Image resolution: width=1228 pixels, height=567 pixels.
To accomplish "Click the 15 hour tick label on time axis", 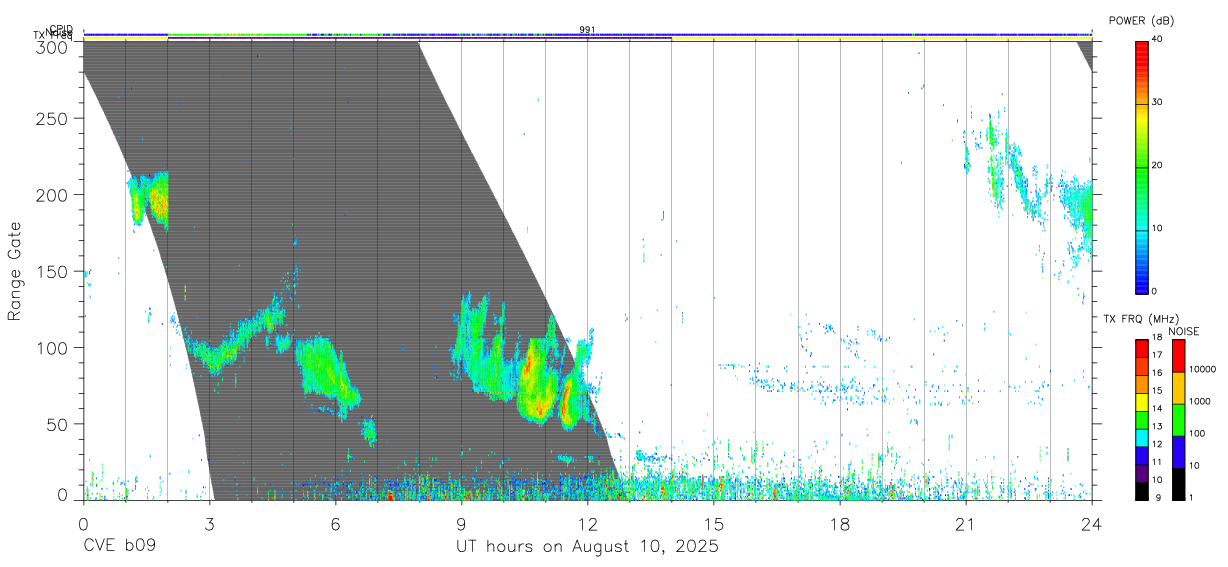I will pyautogui.click(x=713, y=525).
